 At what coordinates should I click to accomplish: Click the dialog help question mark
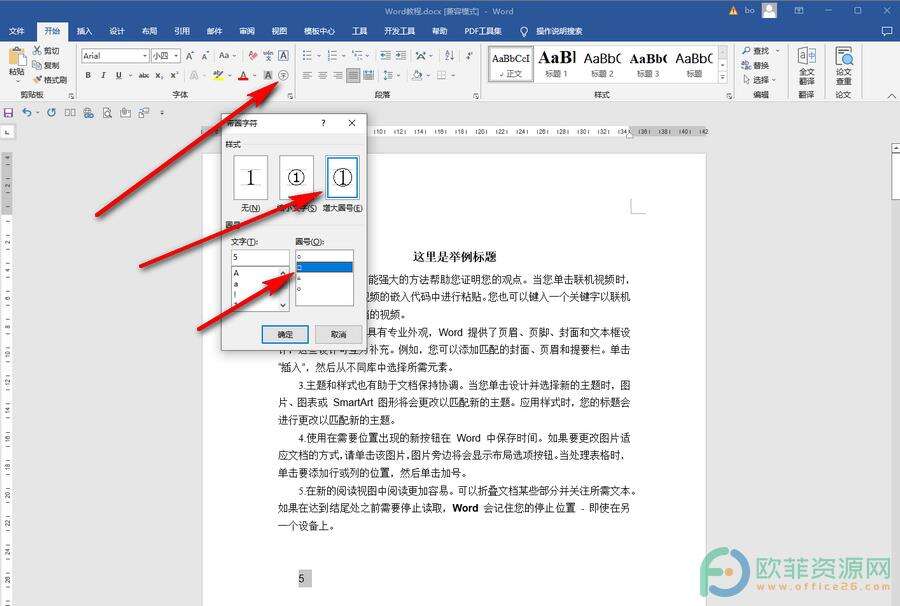click(323, 123)
